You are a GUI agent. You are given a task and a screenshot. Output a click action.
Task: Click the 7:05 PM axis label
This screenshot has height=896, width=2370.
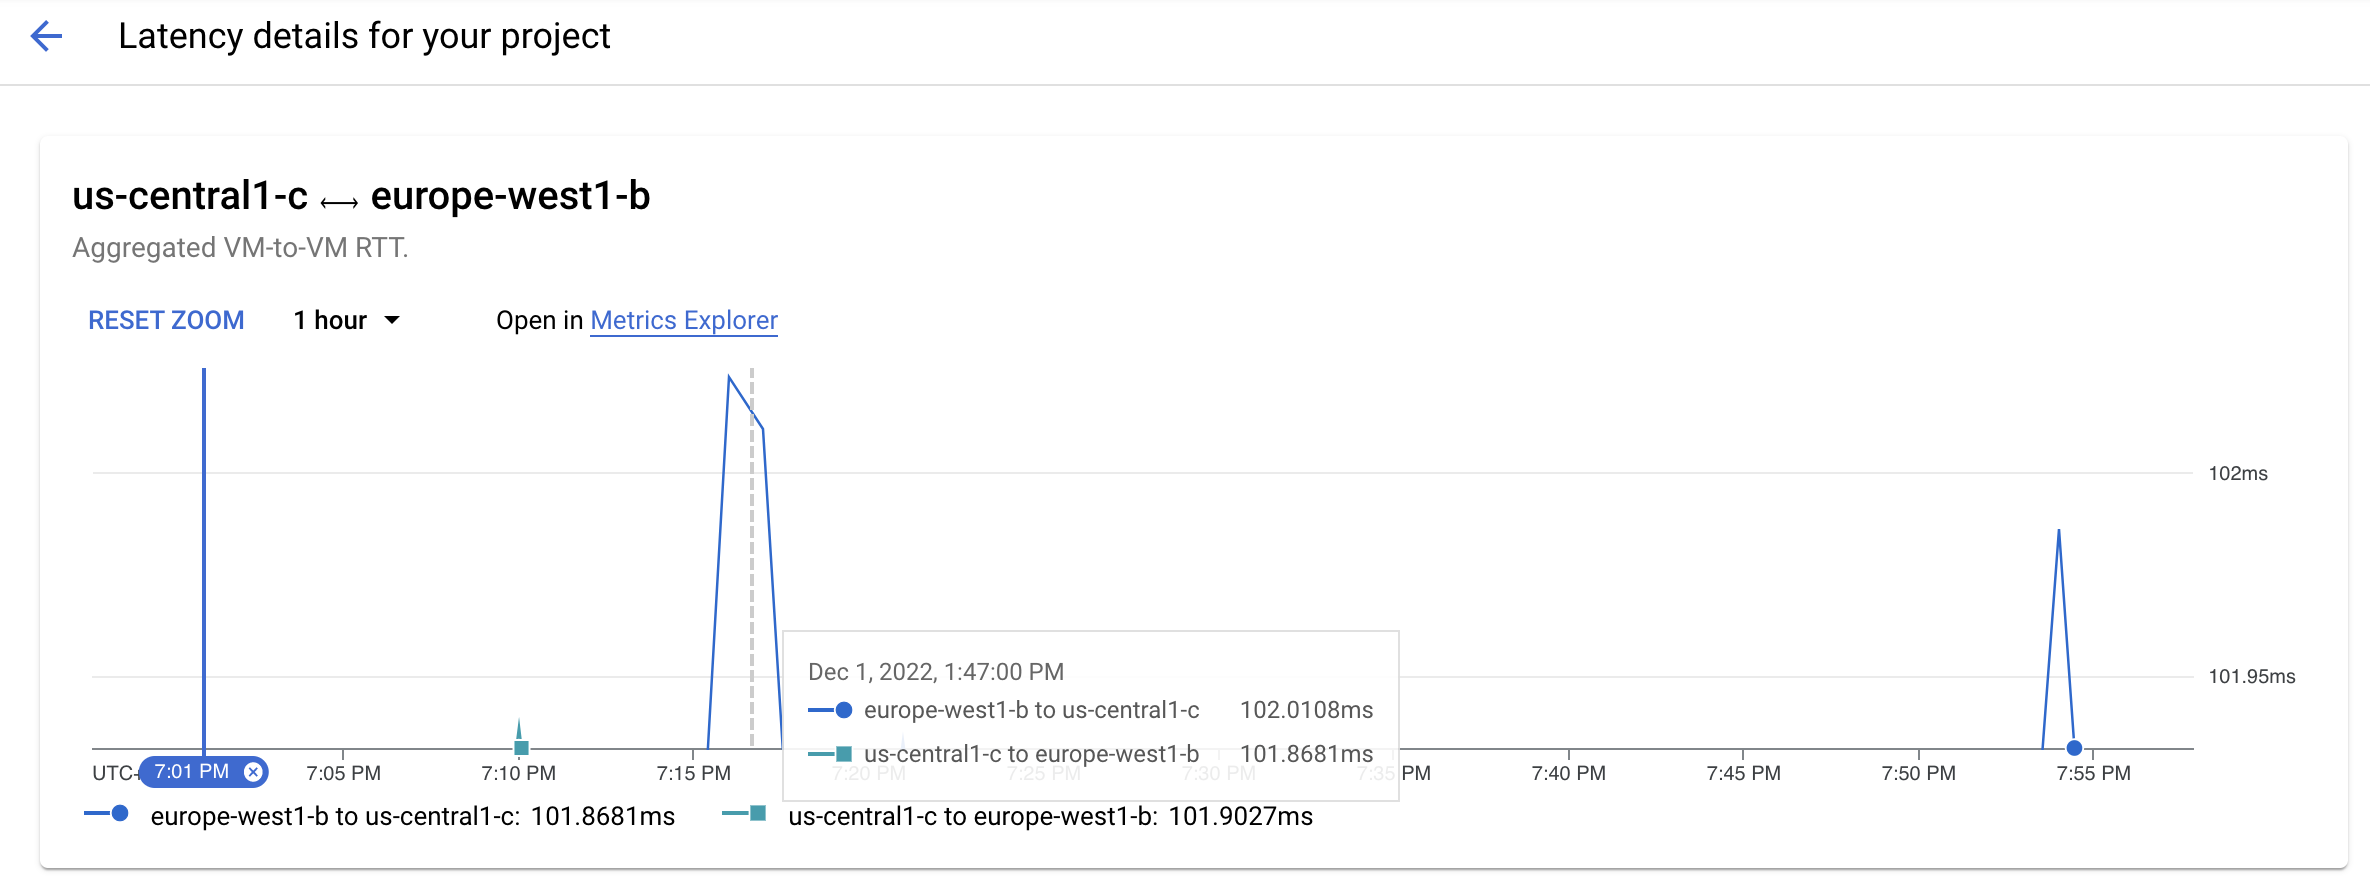click(343, 773)
